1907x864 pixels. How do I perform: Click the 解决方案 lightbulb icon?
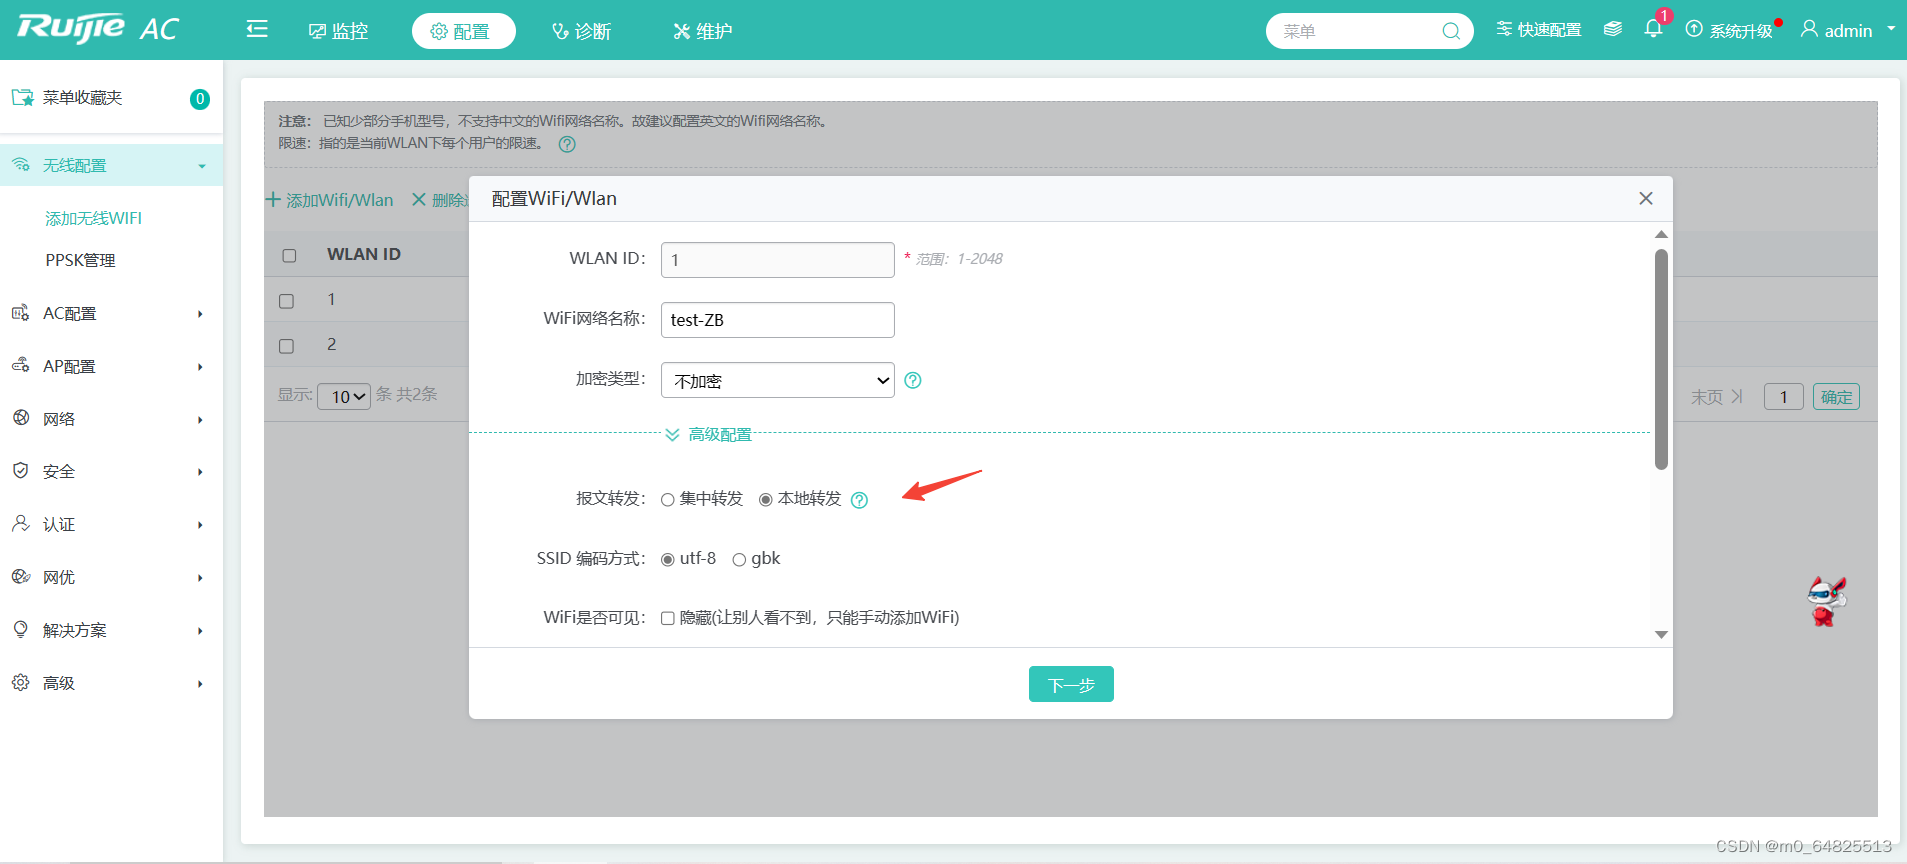tap(21, 629)
